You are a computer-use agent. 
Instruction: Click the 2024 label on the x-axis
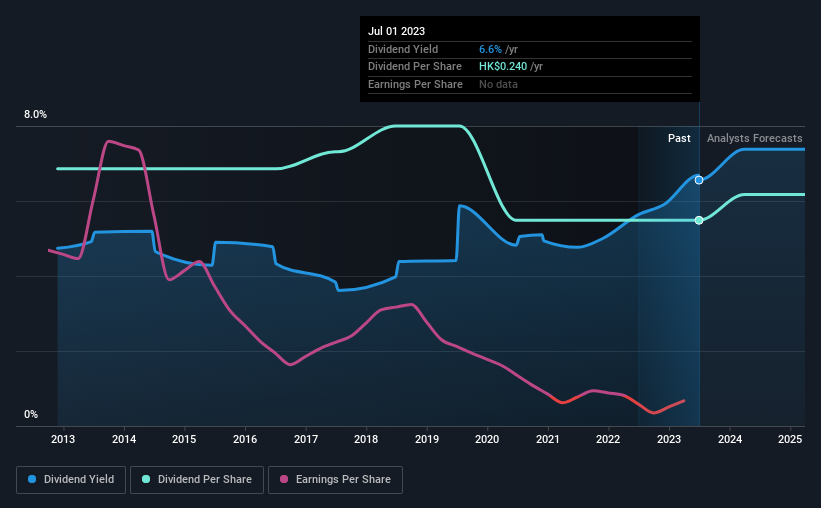(x=730, y=439)
